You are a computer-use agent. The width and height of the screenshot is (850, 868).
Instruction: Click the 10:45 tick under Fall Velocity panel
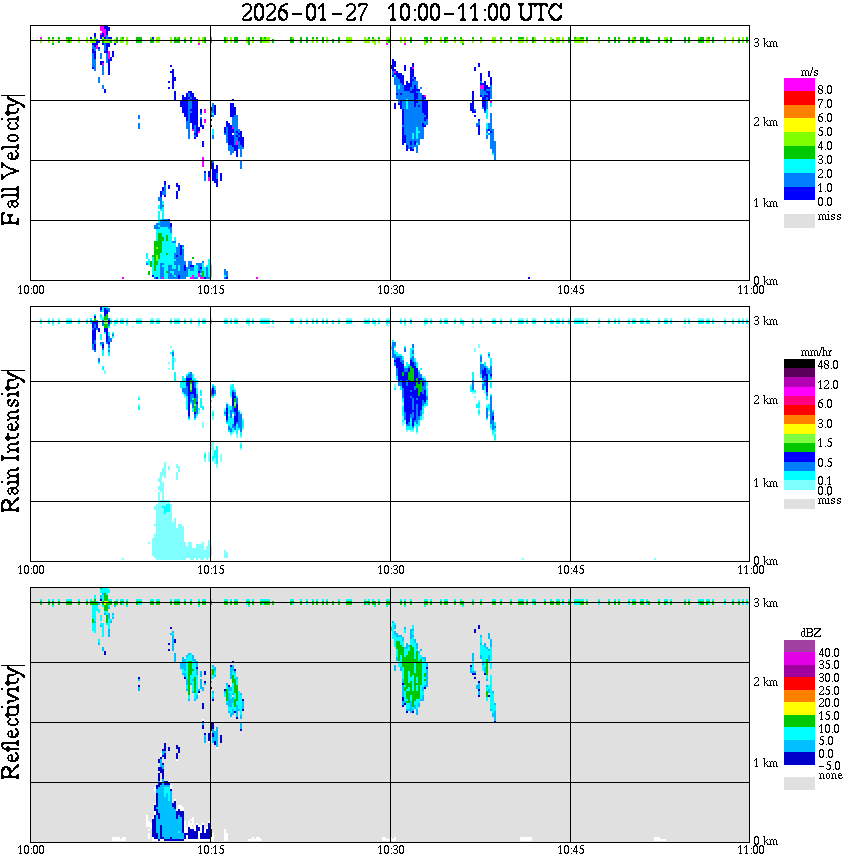(x=571, y=290)
